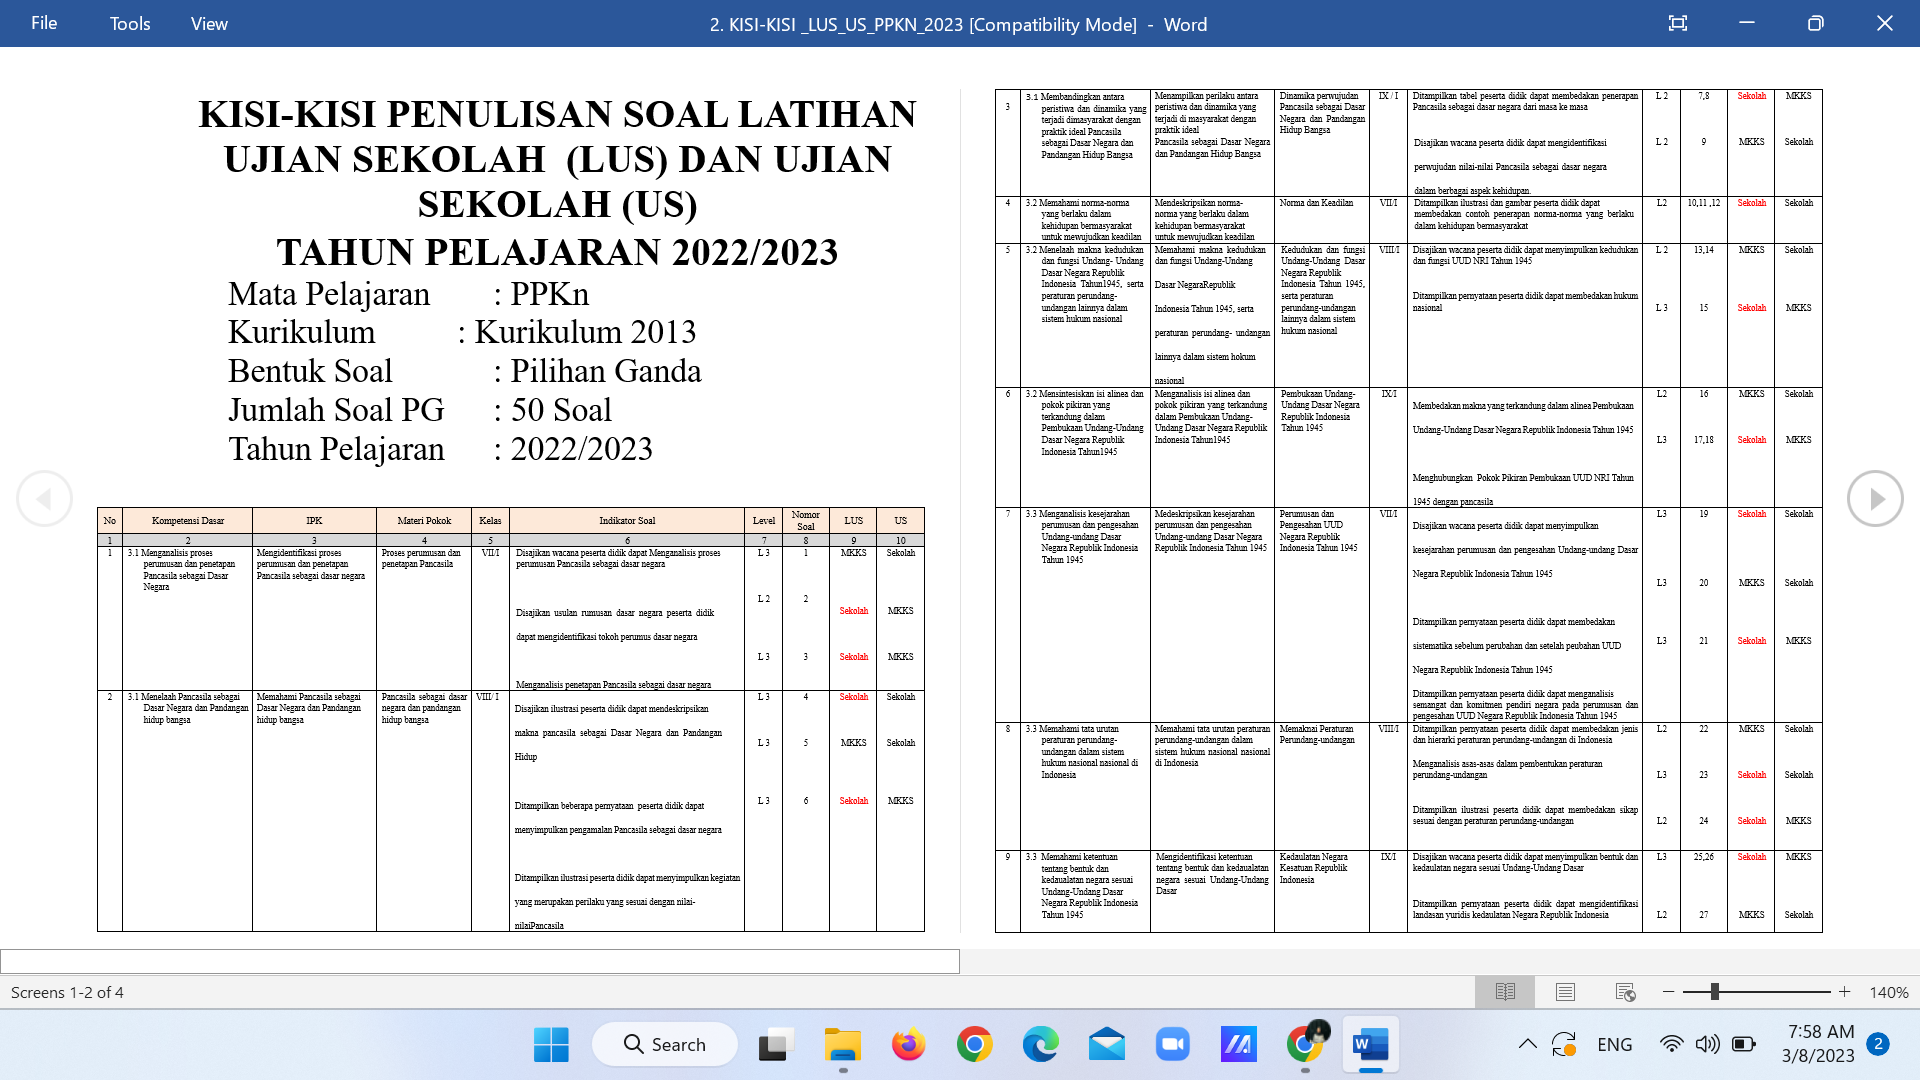Click horizontal scrollbar below the page
This screenshot has width=1920, height=1080.
480,961
